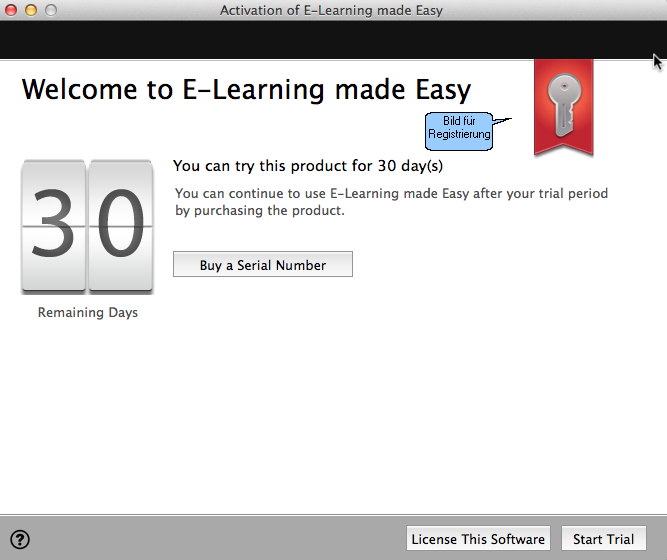
Task: Close the activation window
Action: 12,10
